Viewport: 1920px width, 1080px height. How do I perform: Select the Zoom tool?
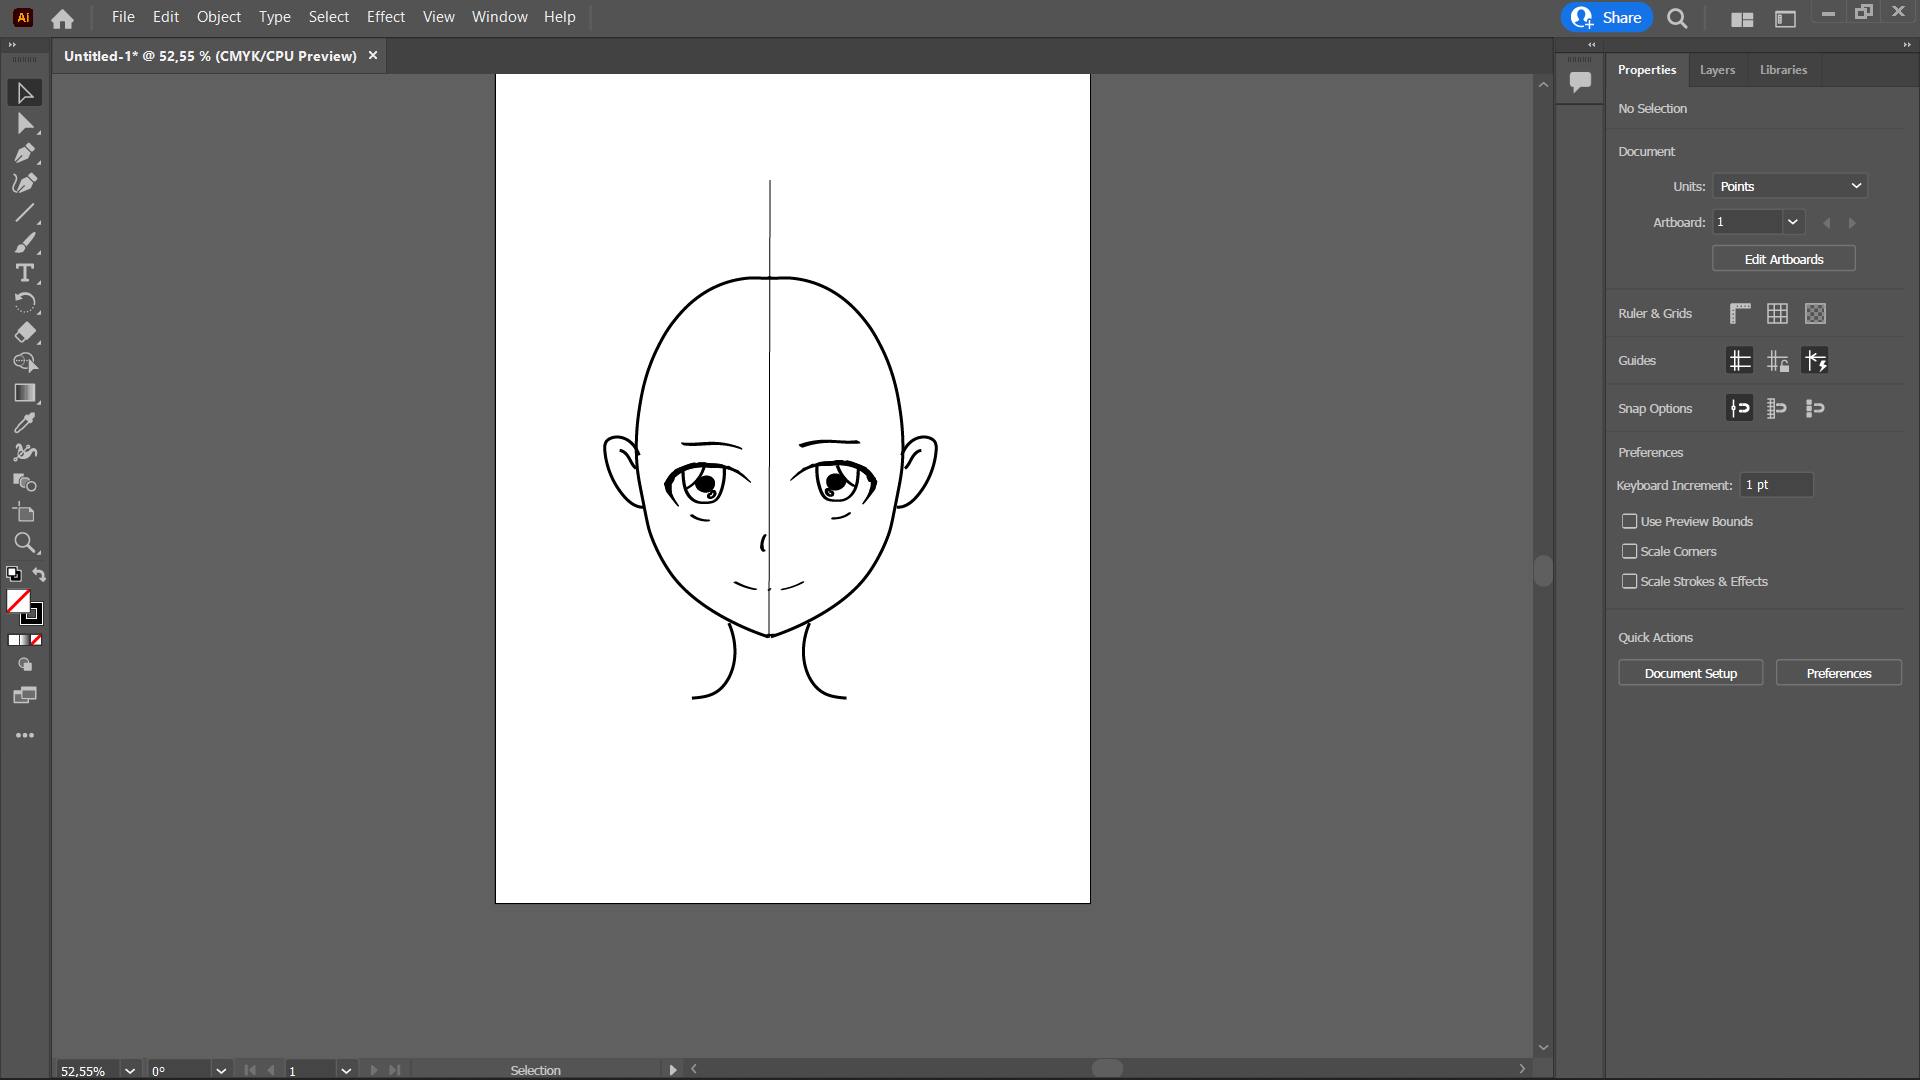(24, 543)
